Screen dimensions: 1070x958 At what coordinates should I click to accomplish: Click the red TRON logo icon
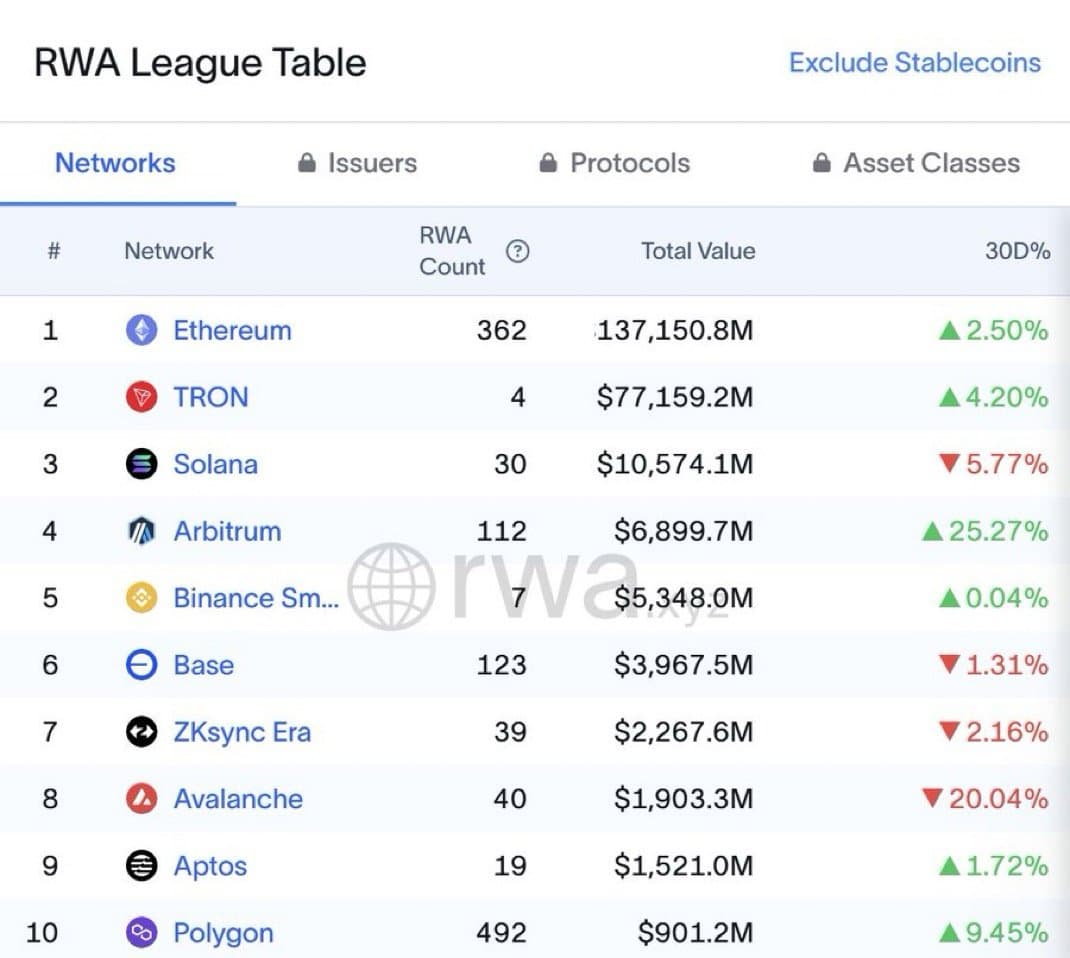pyautogui.click(x=141, y=397)
